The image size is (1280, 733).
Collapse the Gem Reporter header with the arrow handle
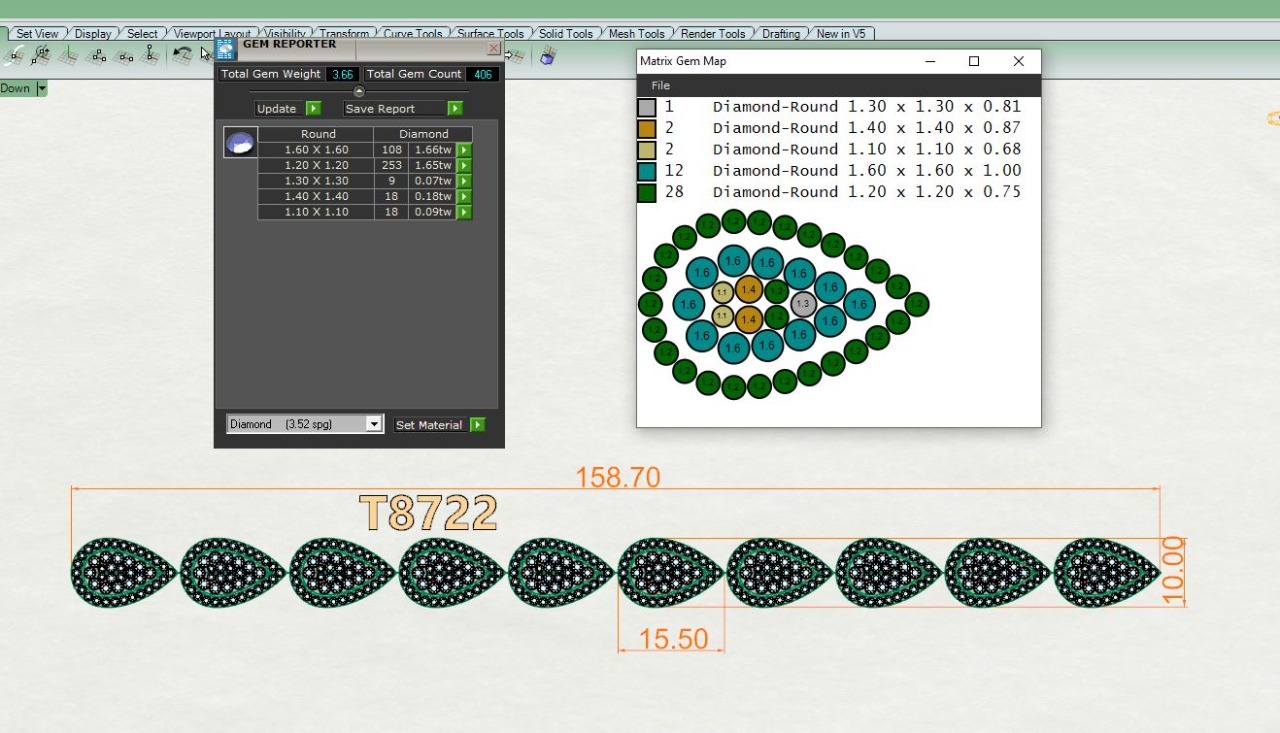pos(360,91)
